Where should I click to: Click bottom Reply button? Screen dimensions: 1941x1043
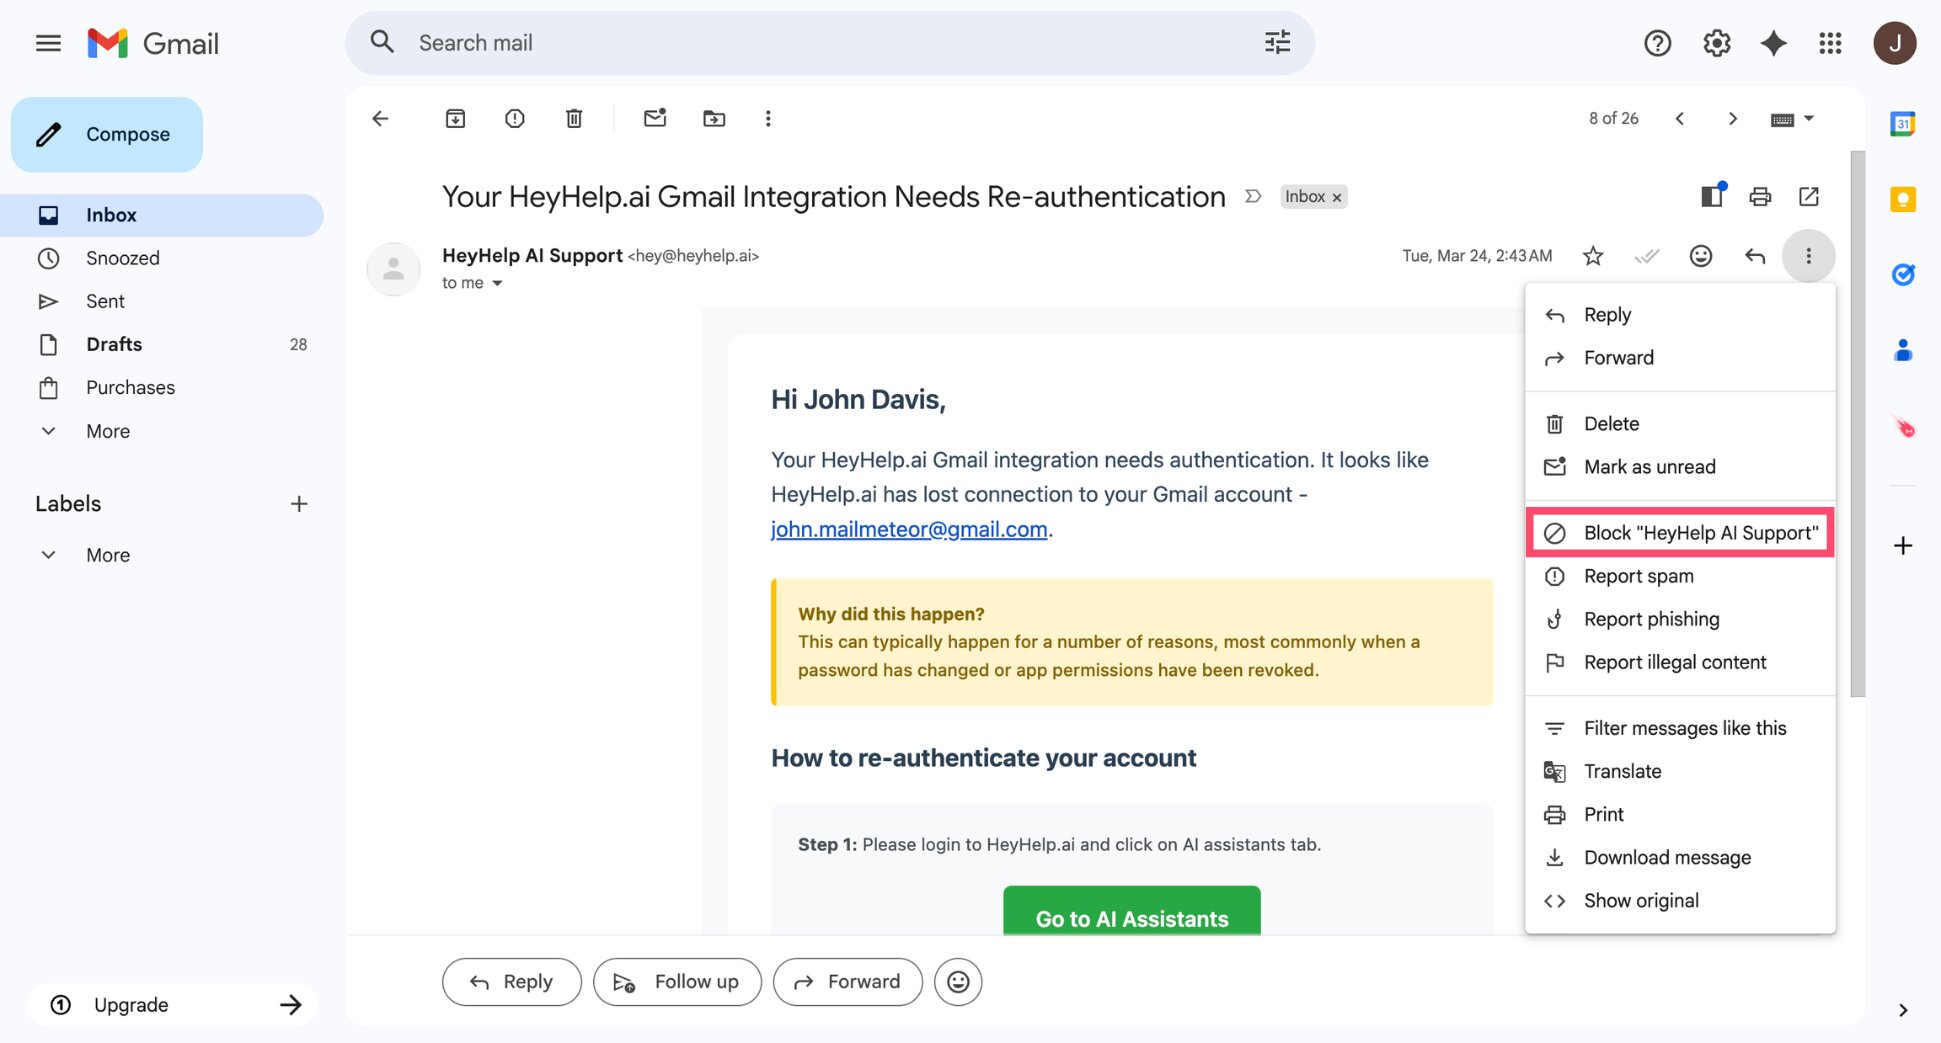point(511,982)
